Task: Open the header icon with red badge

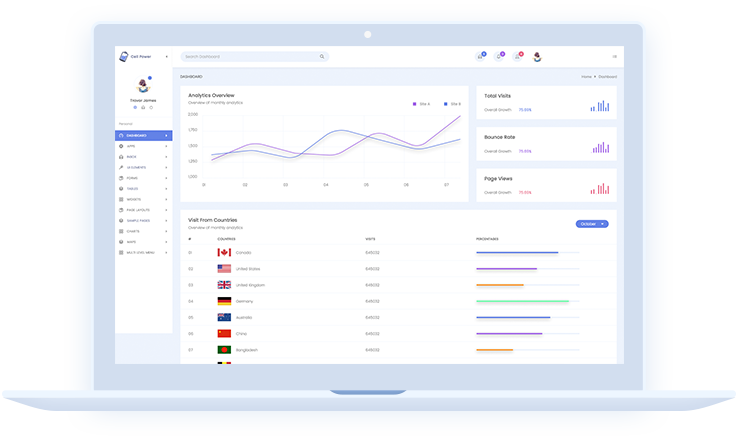Action: point(517,57)
